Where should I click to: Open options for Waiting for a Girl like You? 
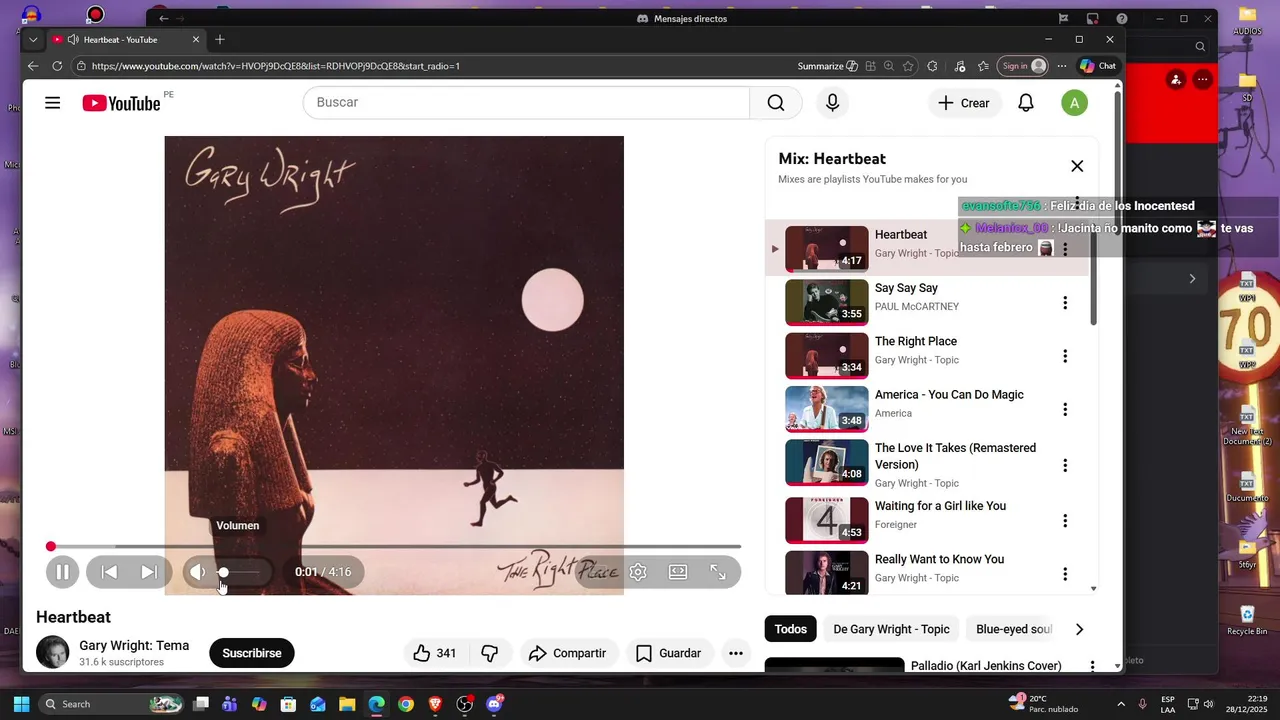click(x=1065, y=521)
